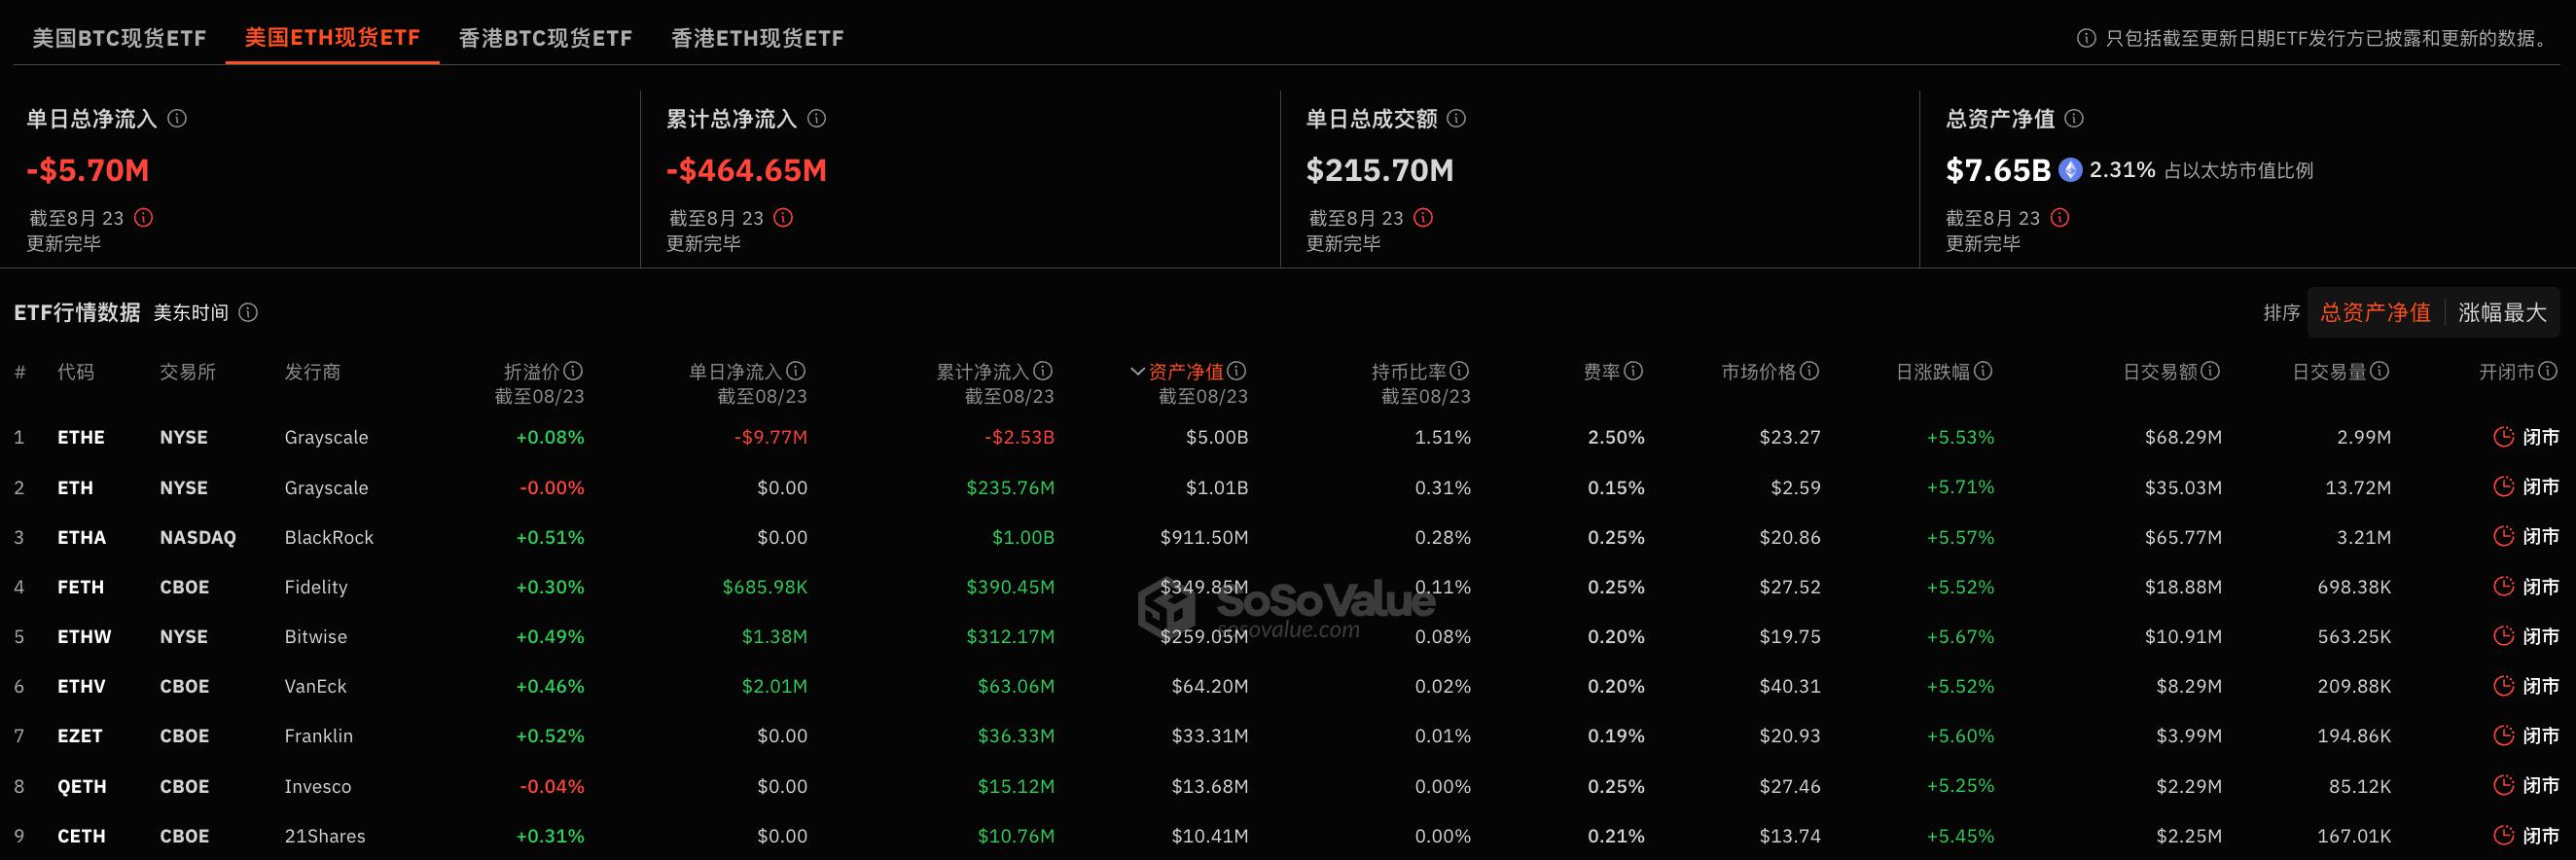Viewport: 2576px width, 860px height.
Task: Click market-closed clock icon in CETH row
Action: pyautogui.click(x=2504, y=835)
